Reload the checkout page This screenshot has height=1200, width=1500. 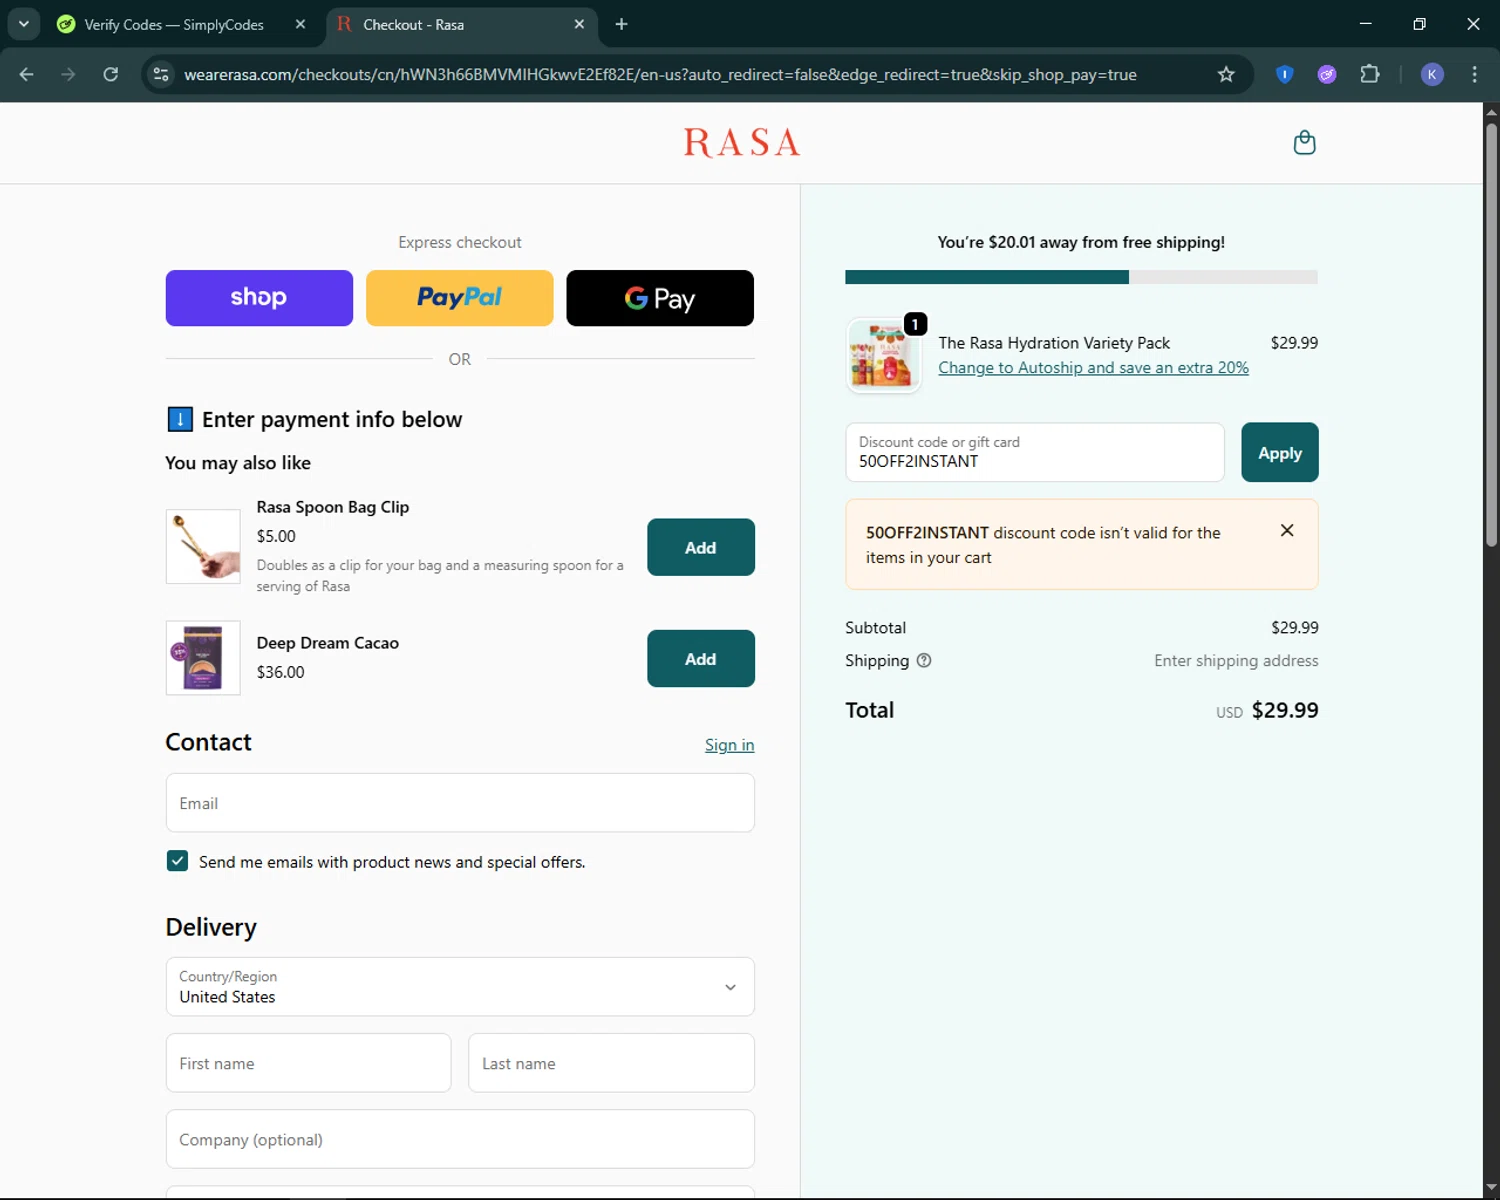(x=111, y=74)
